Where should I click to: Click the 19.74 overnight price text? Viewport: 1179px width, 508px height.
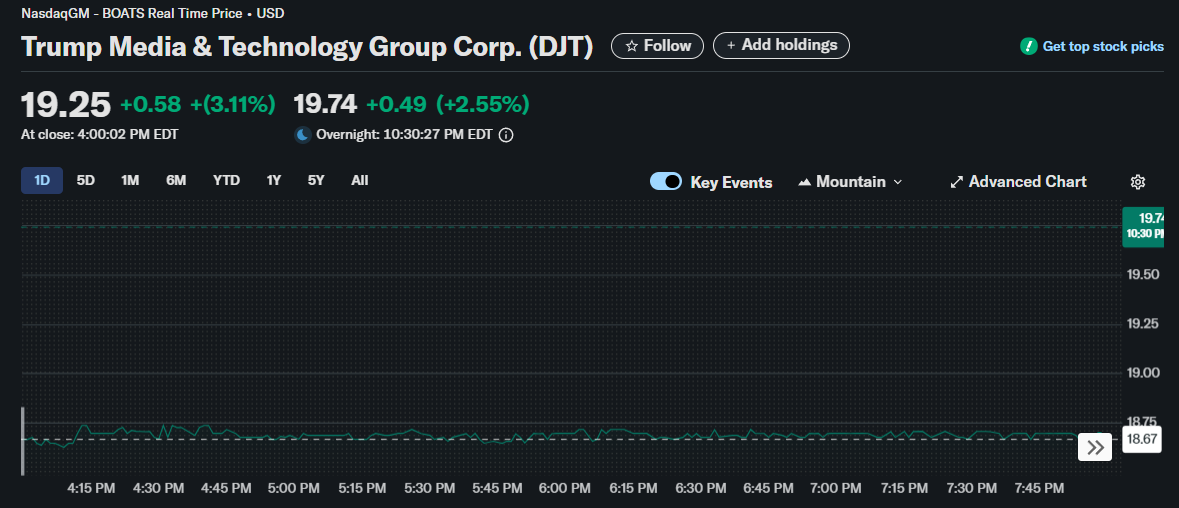pos(325,104)
